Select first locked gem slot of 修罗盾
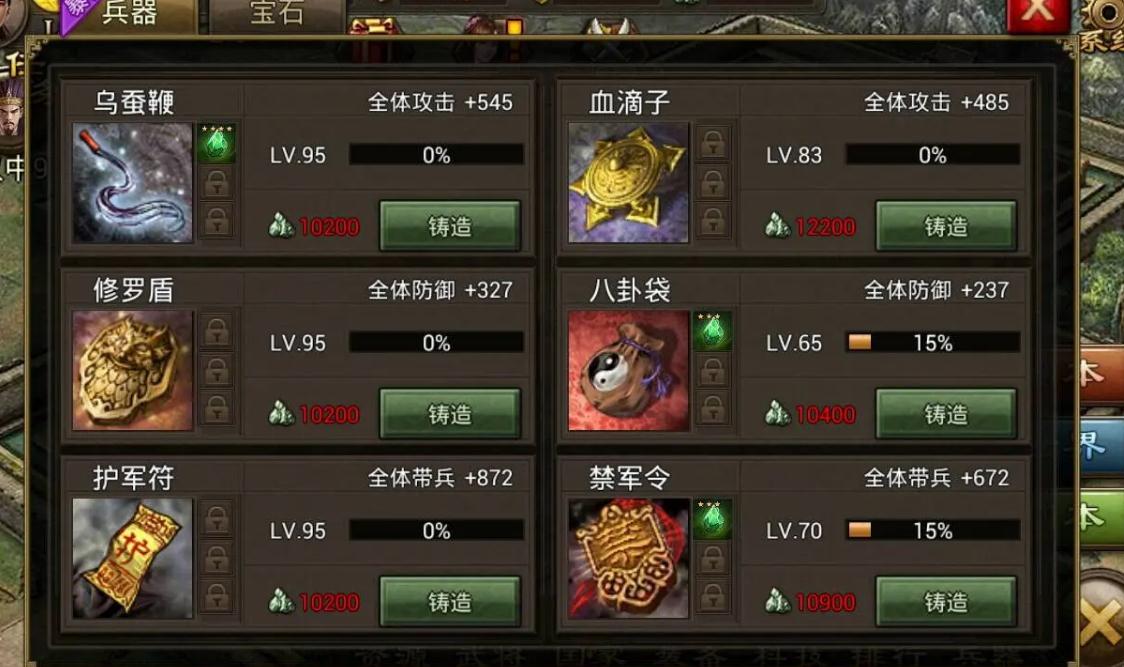Viewport: 1124px width, 667px height. point(216,331)
